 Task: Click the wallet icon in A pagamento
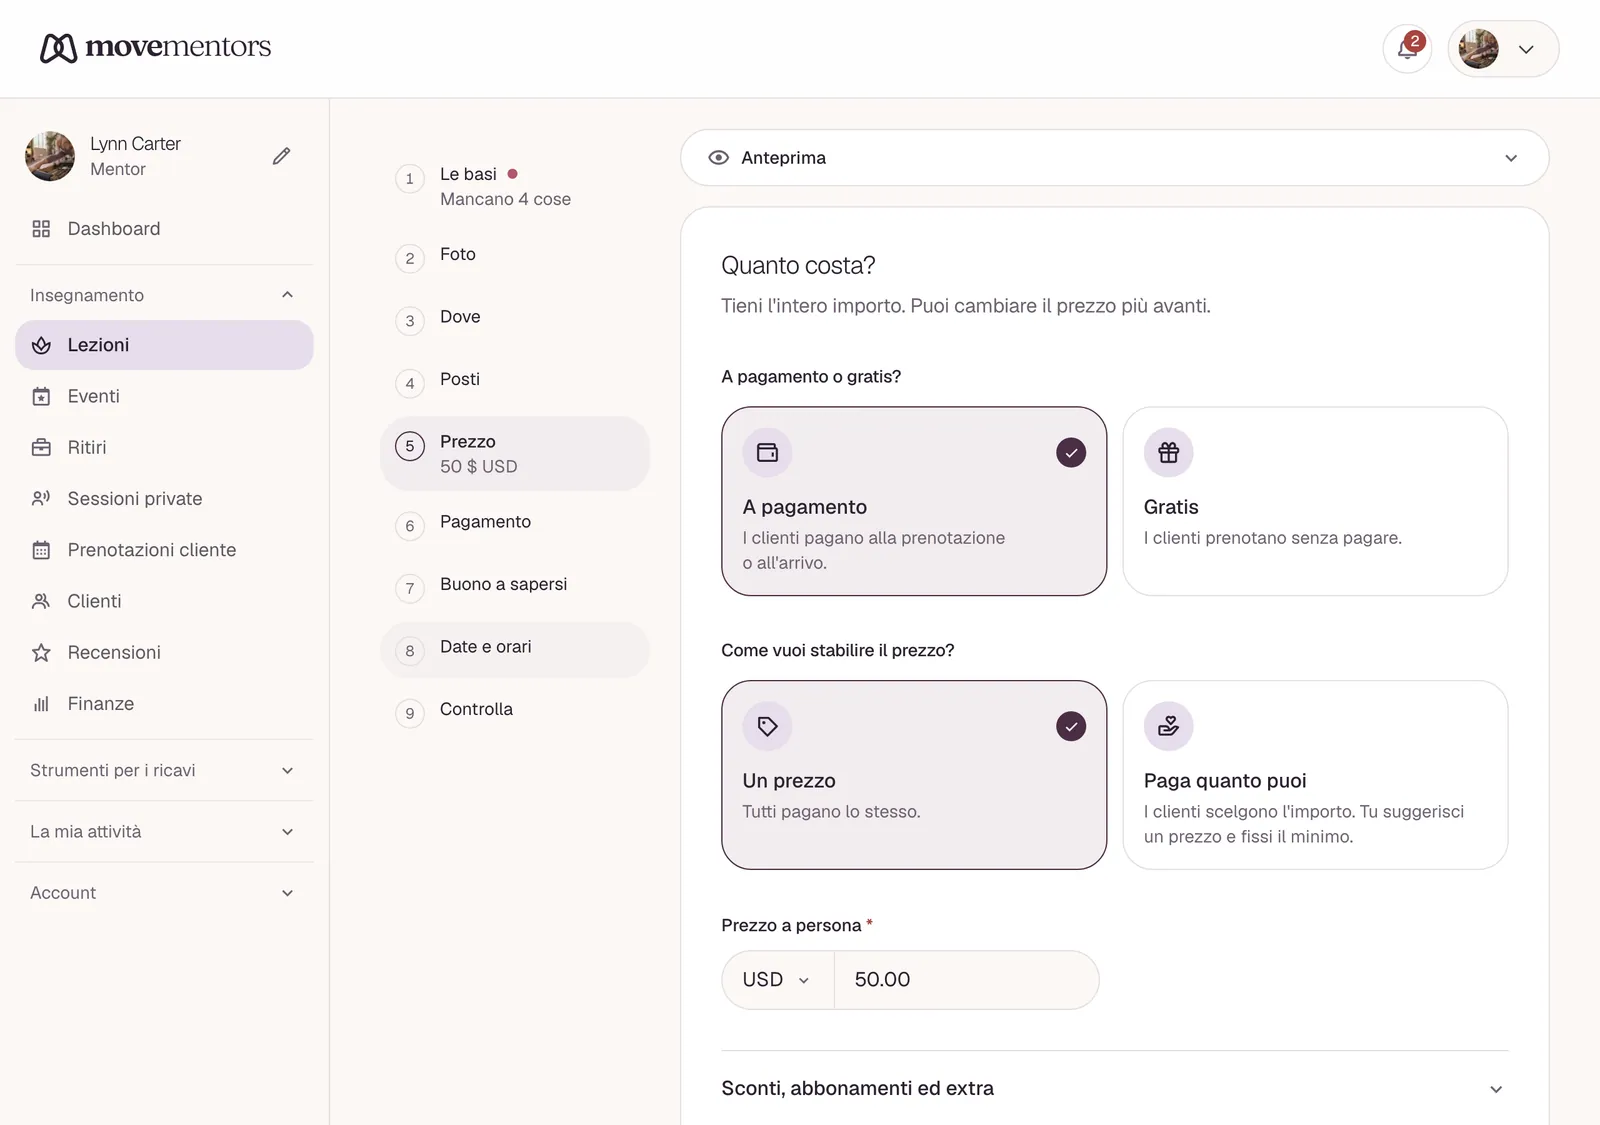(x=767, y=453)
